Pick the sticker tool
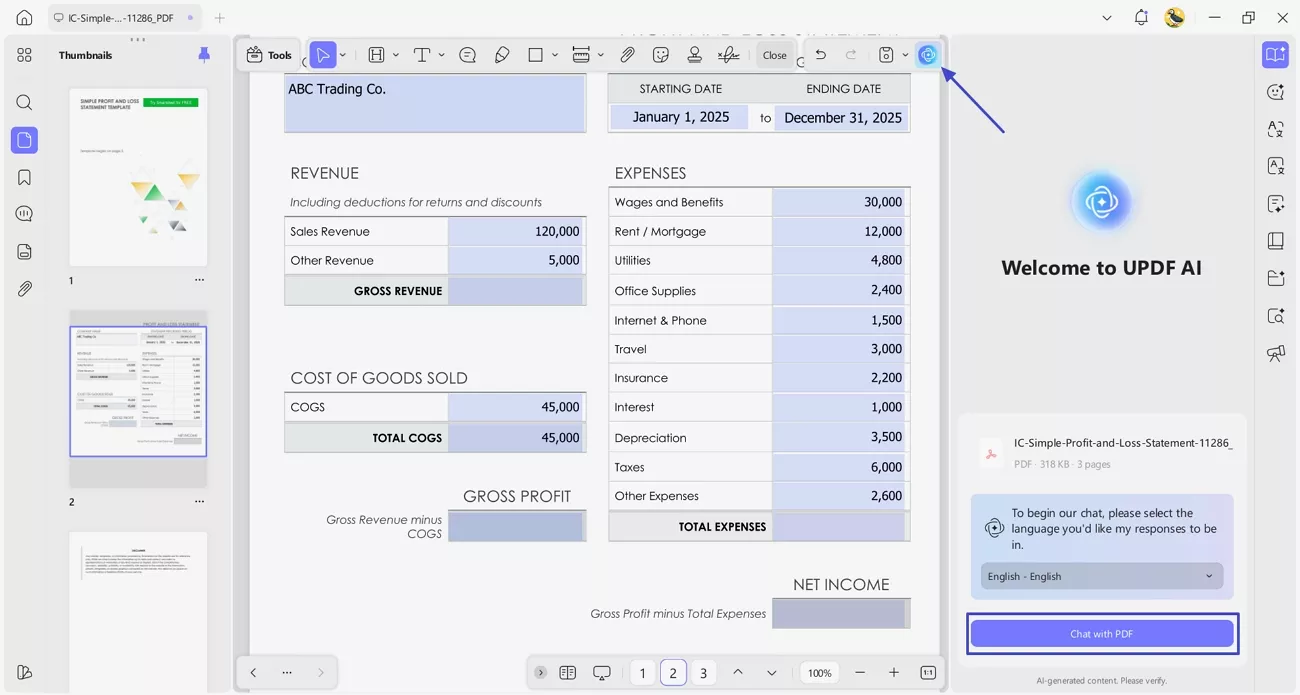The width and height of the screenshot is (1300, 695). pyautogui.click(x=660, y=55)
